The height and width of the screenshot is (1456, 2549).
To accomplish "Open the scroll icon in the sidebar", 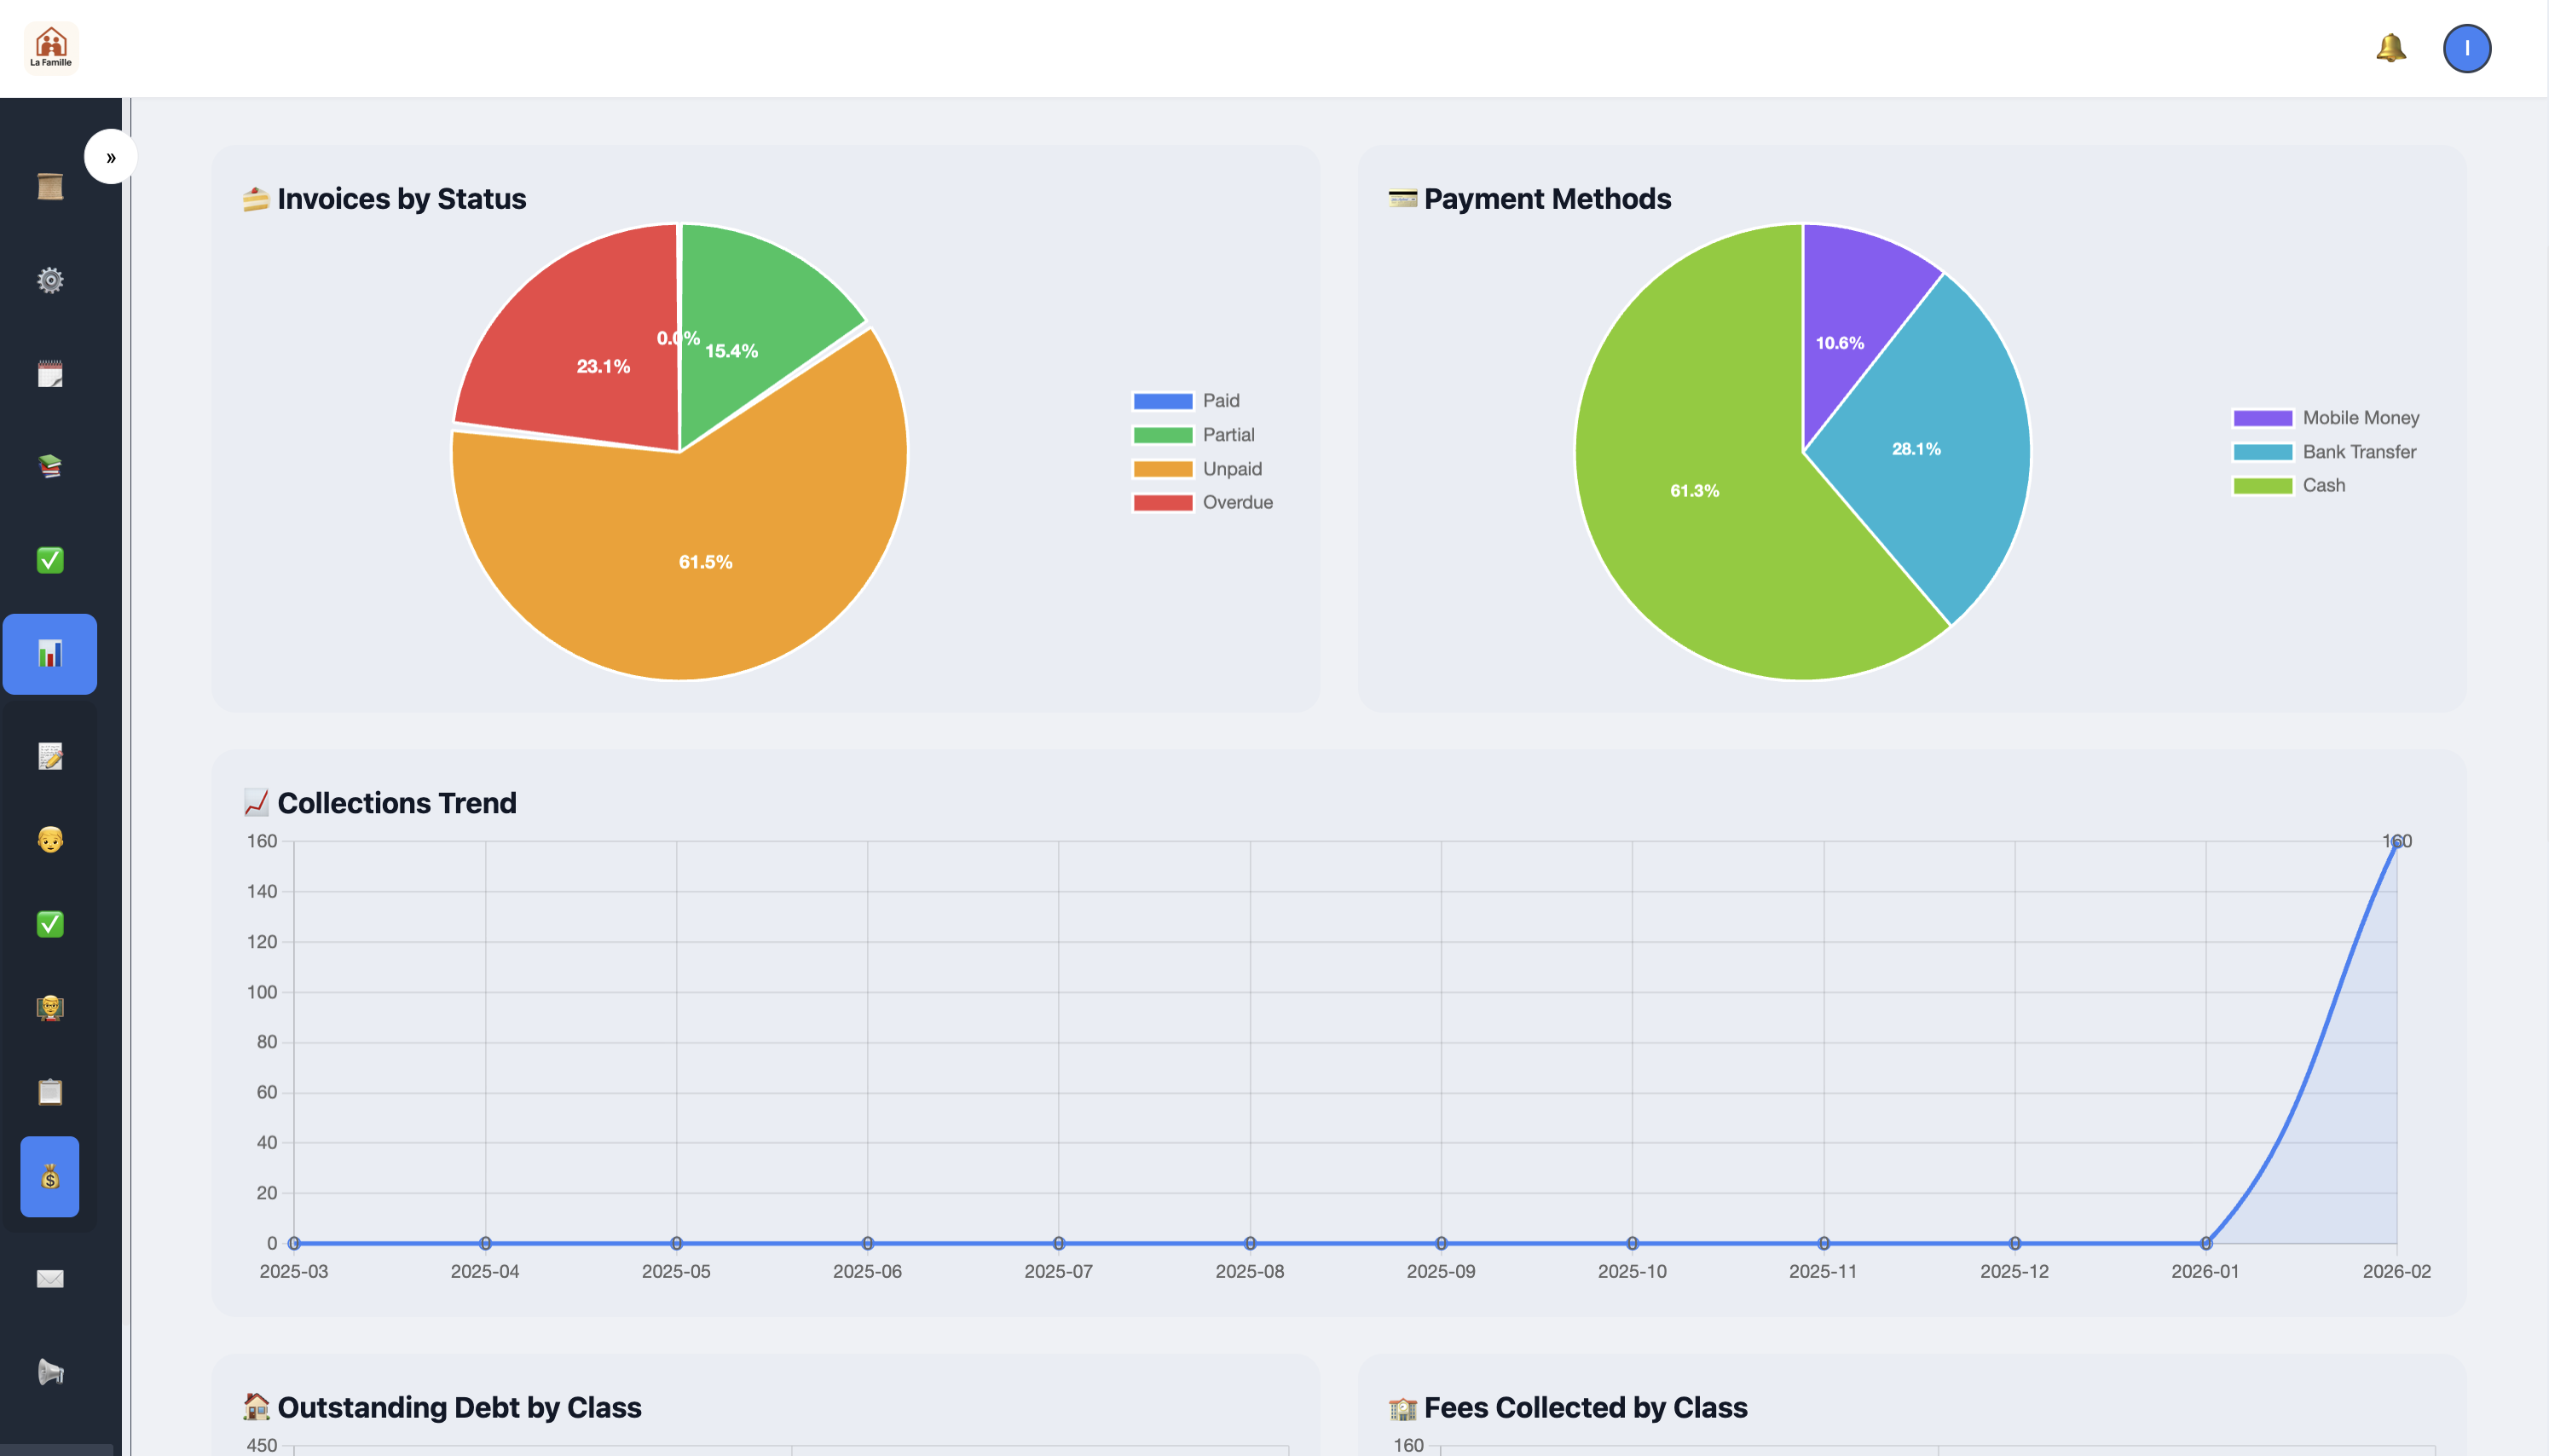I will (50, 187).
